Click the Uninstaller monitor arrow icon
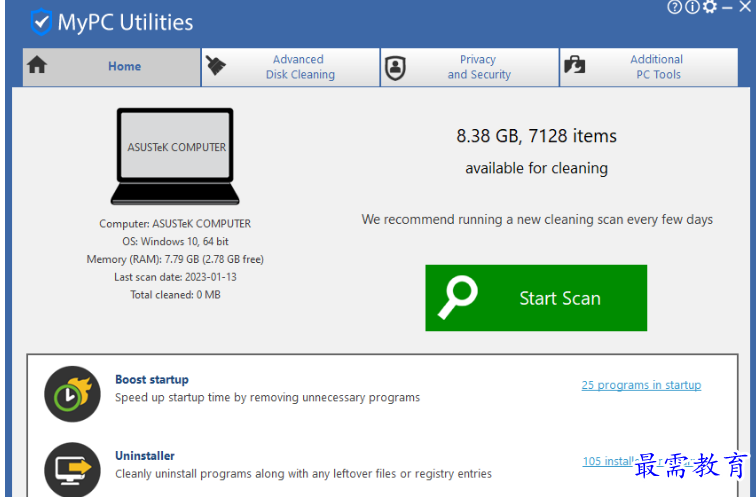Viewport: 756px width, 497px height. (72, 470)
